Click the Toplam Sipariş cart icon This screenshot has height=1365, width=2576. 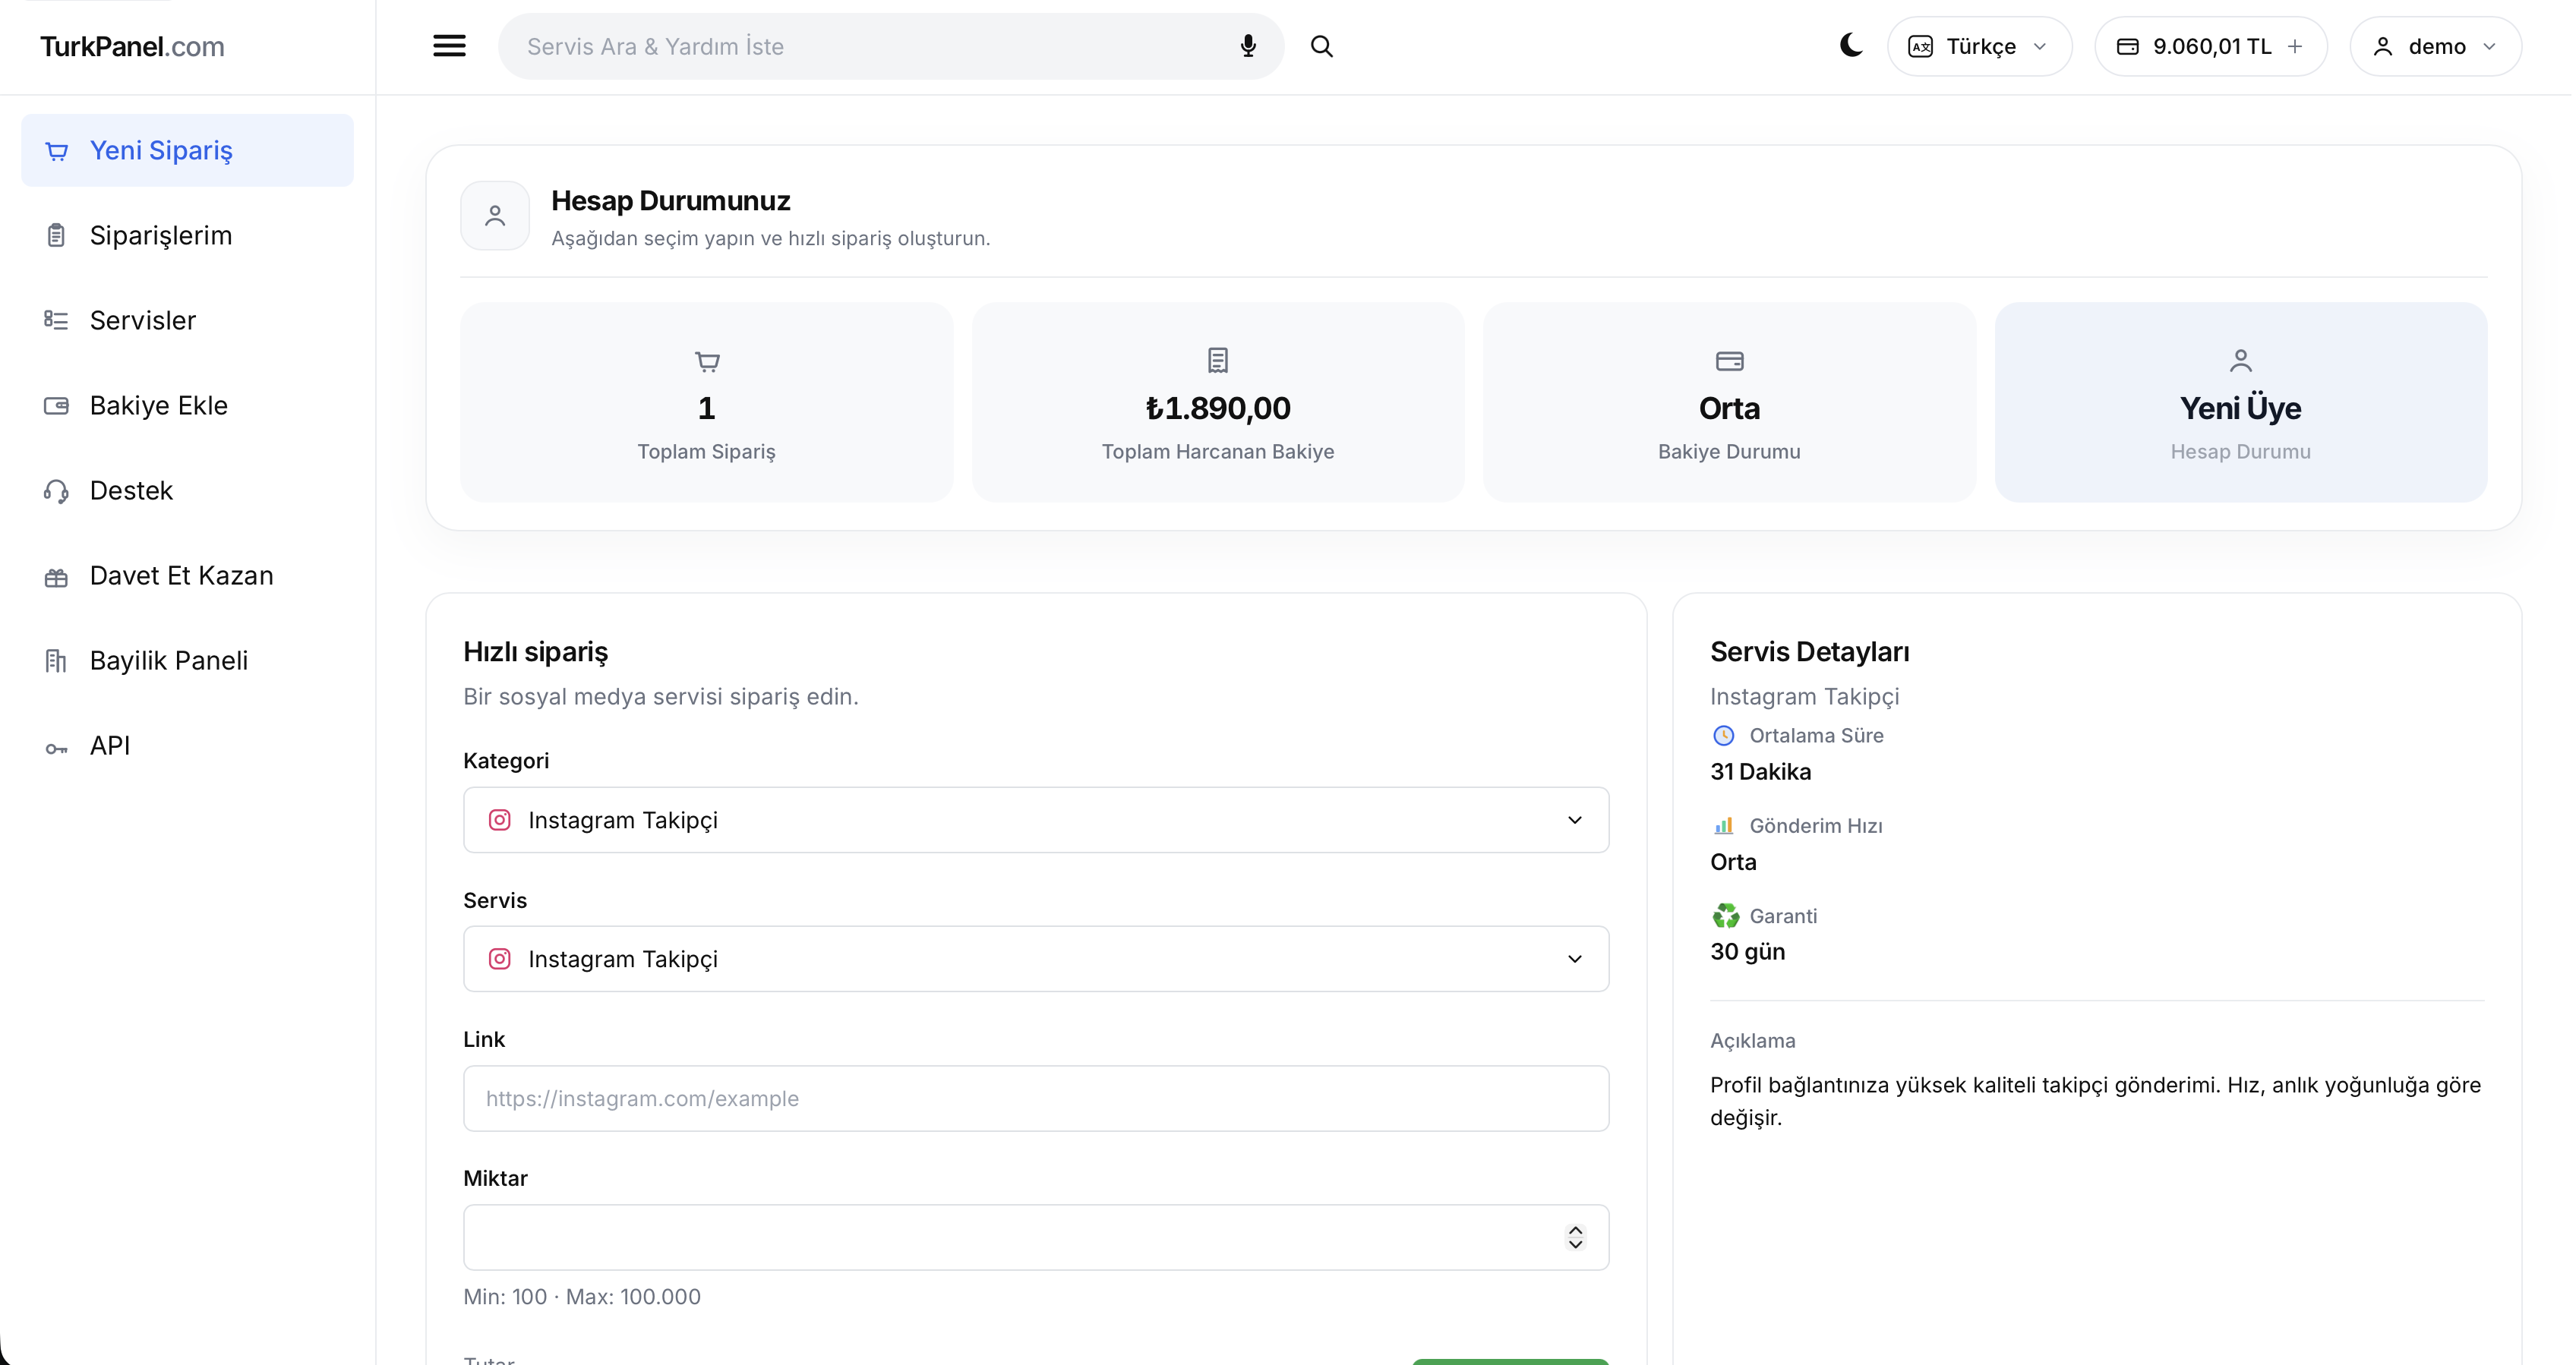tap(707, 361)
